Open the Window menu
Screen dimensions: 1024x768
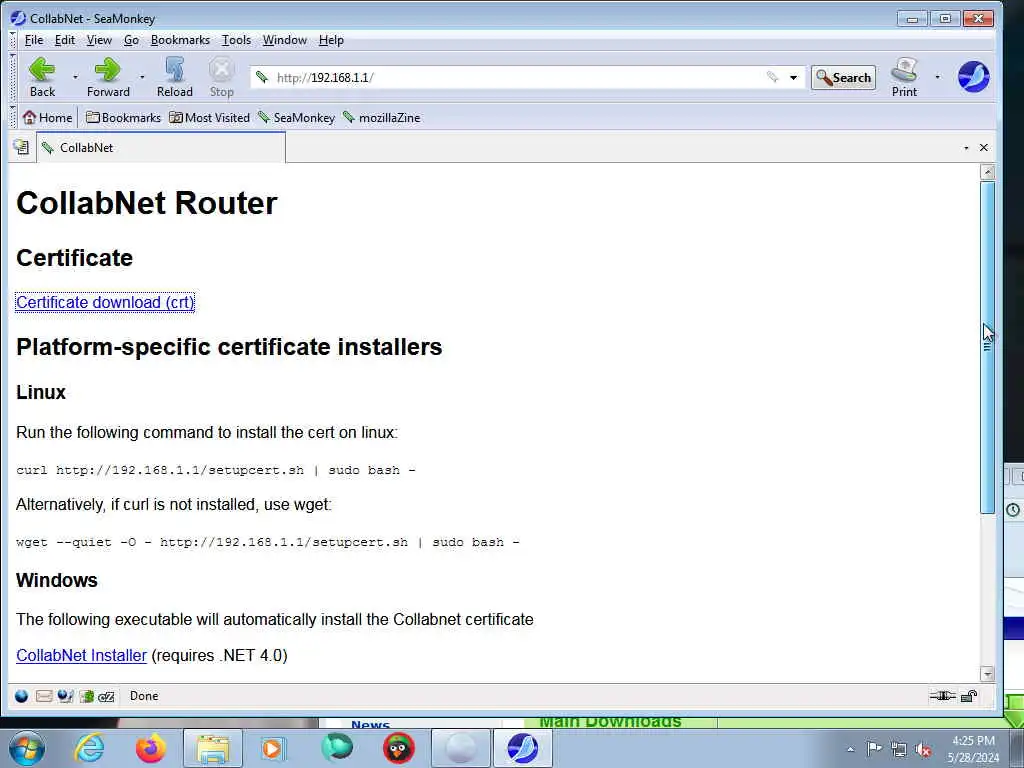point(285,40)
